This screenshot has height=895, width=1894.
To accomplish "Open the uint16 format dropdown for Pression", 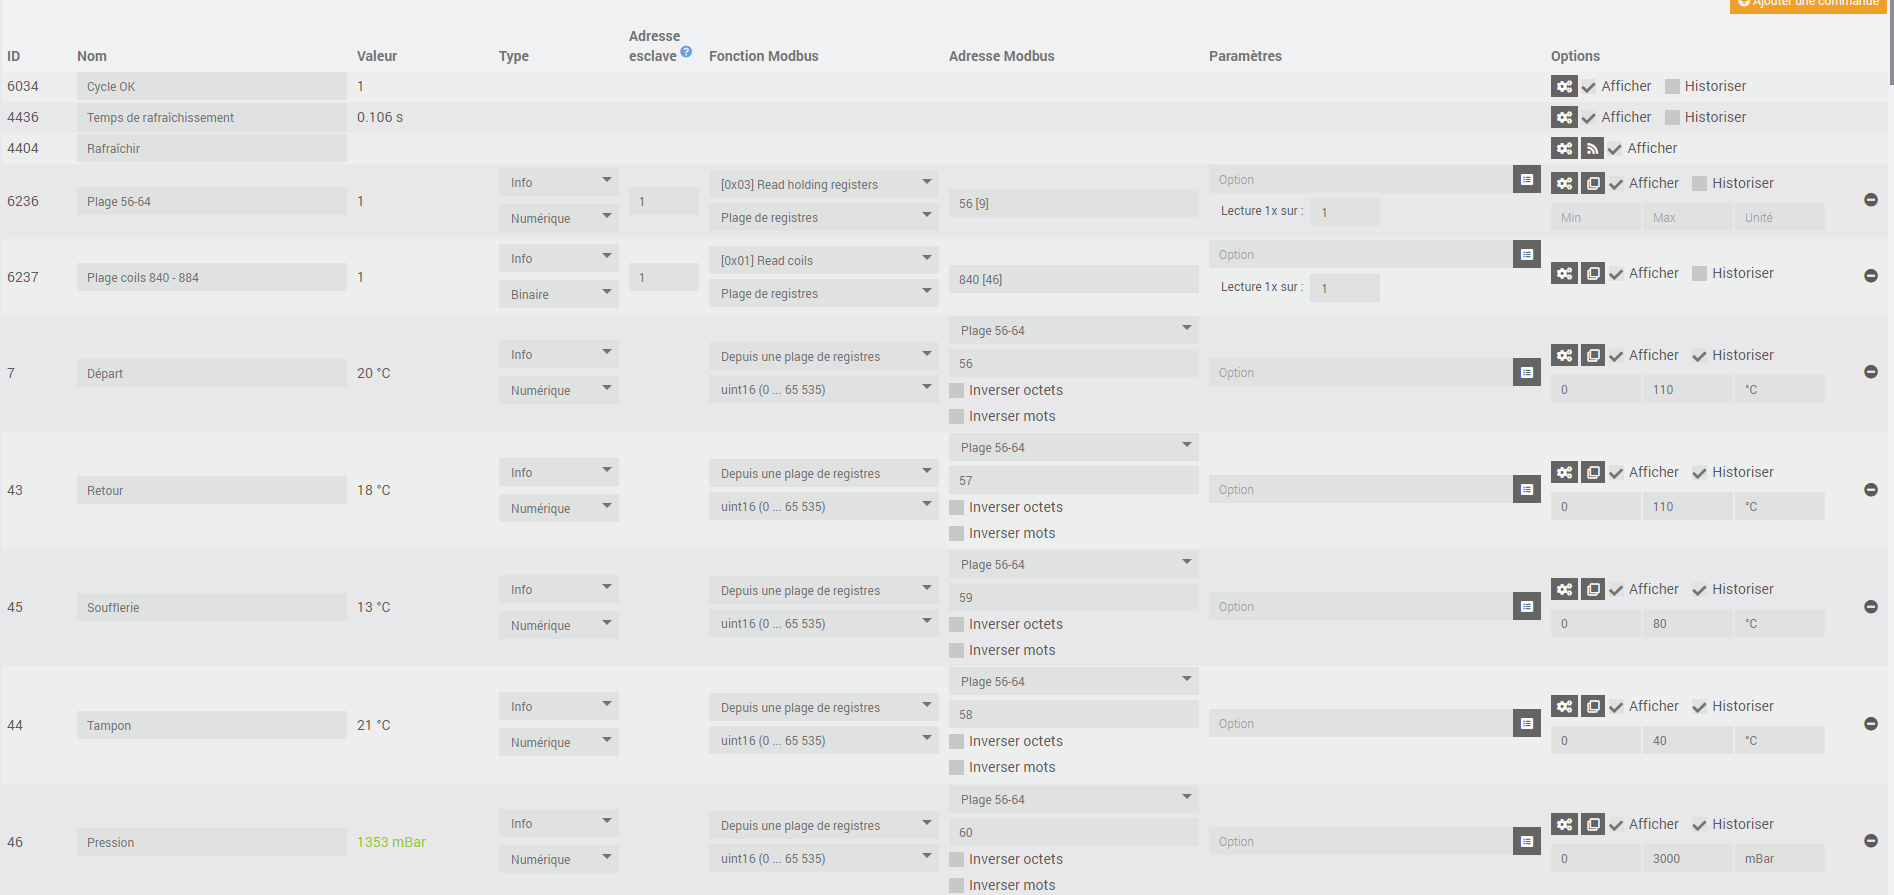I will 824,859.
